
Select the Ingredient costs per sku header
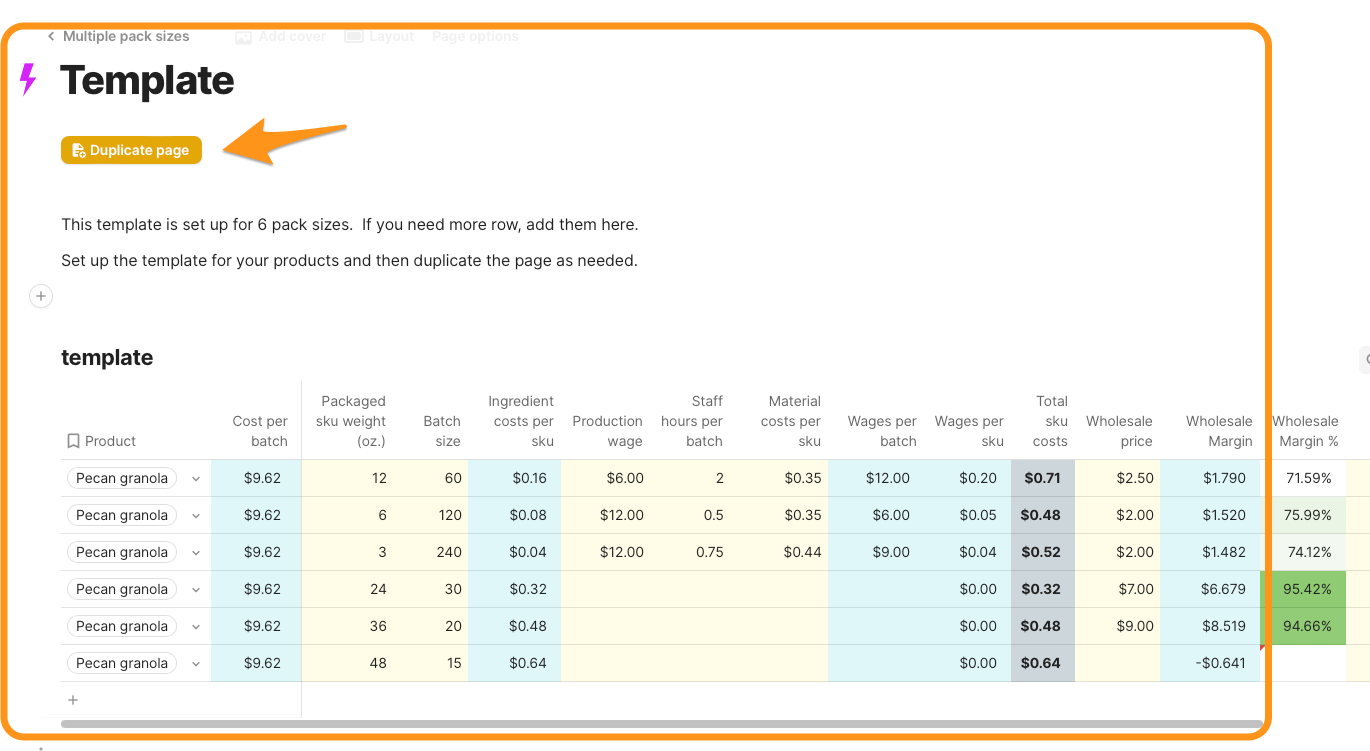(x=520, y=421)
